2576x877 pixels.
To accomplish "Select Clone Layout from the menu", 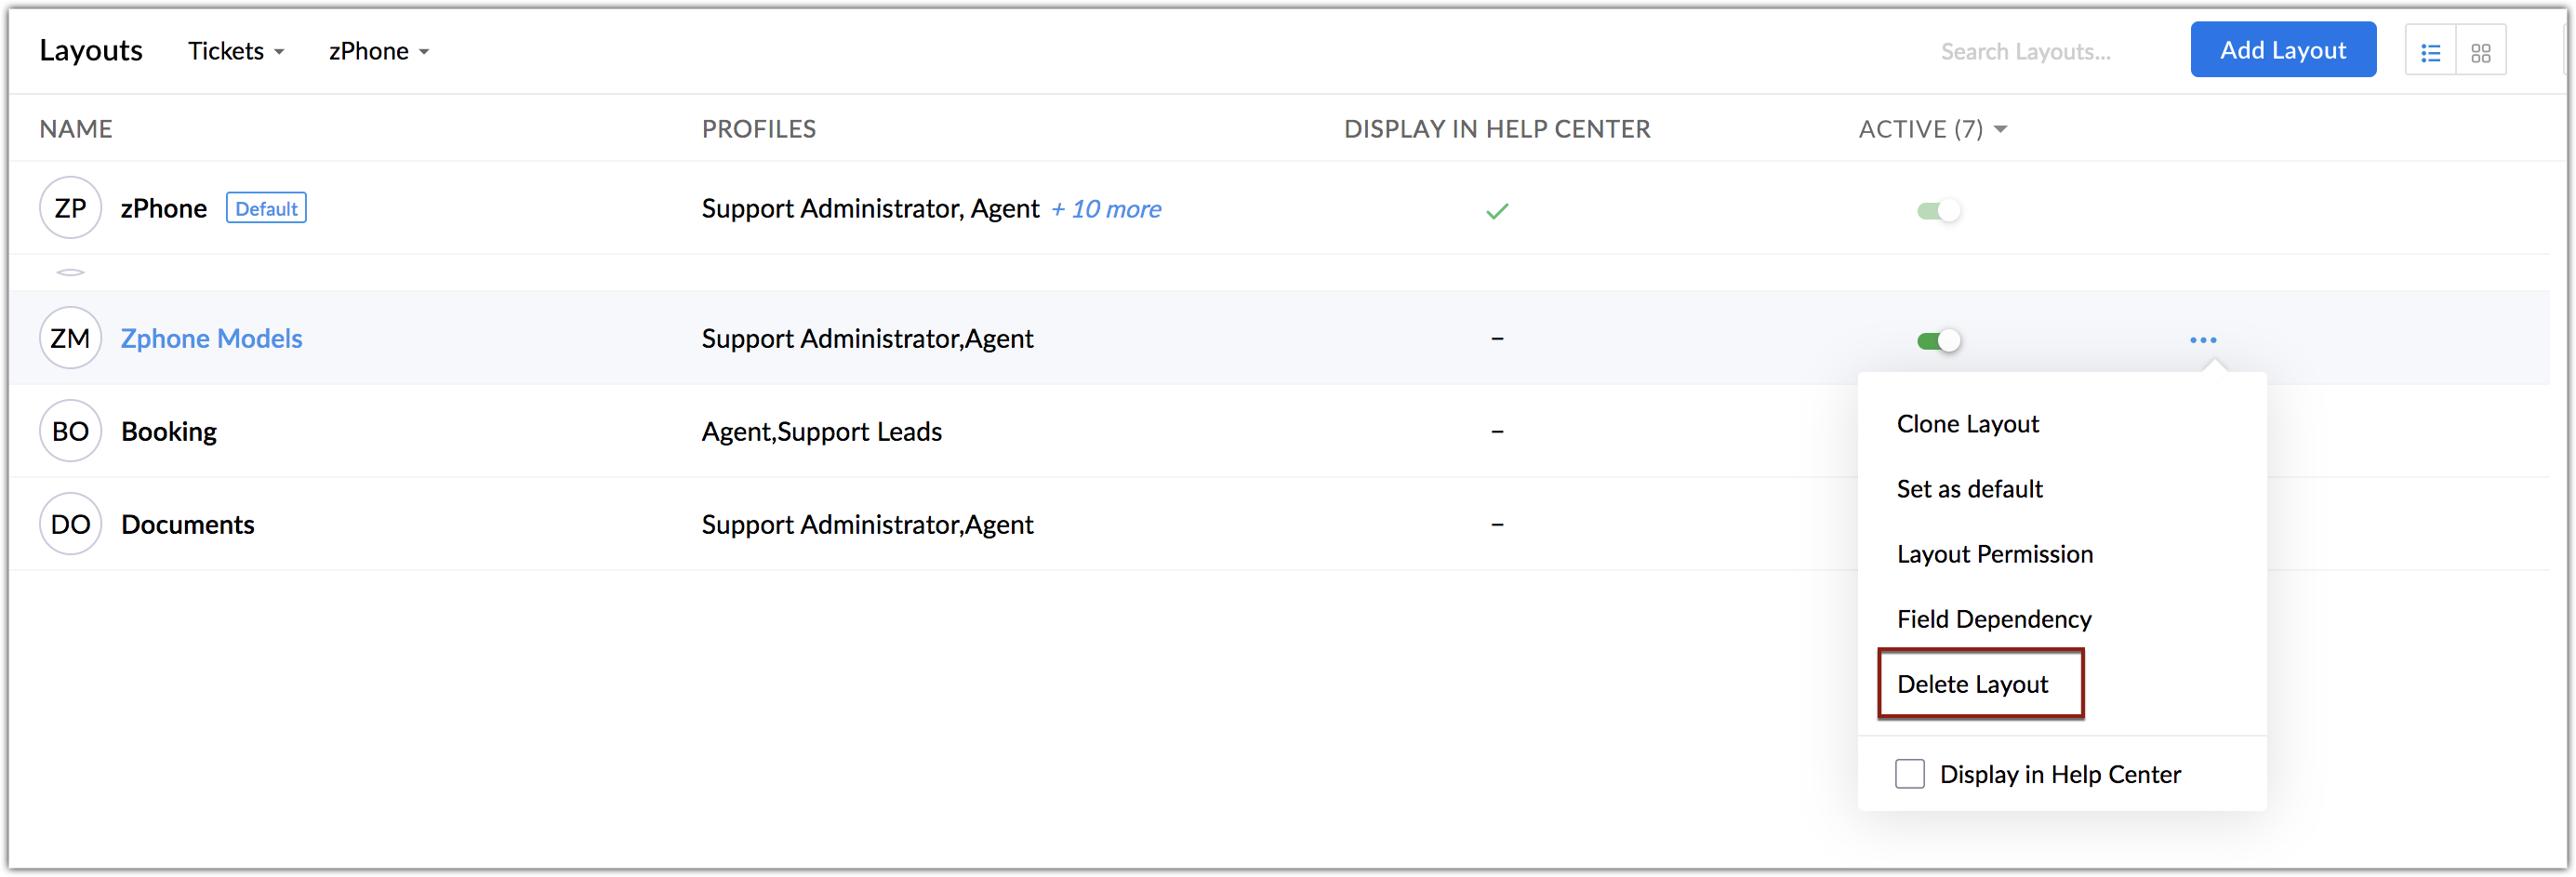I will pos(1967,424).
